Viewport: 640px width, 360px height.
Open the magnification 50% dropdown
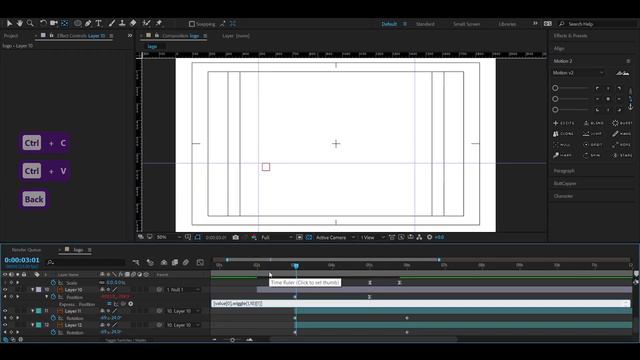pos(169,237)
